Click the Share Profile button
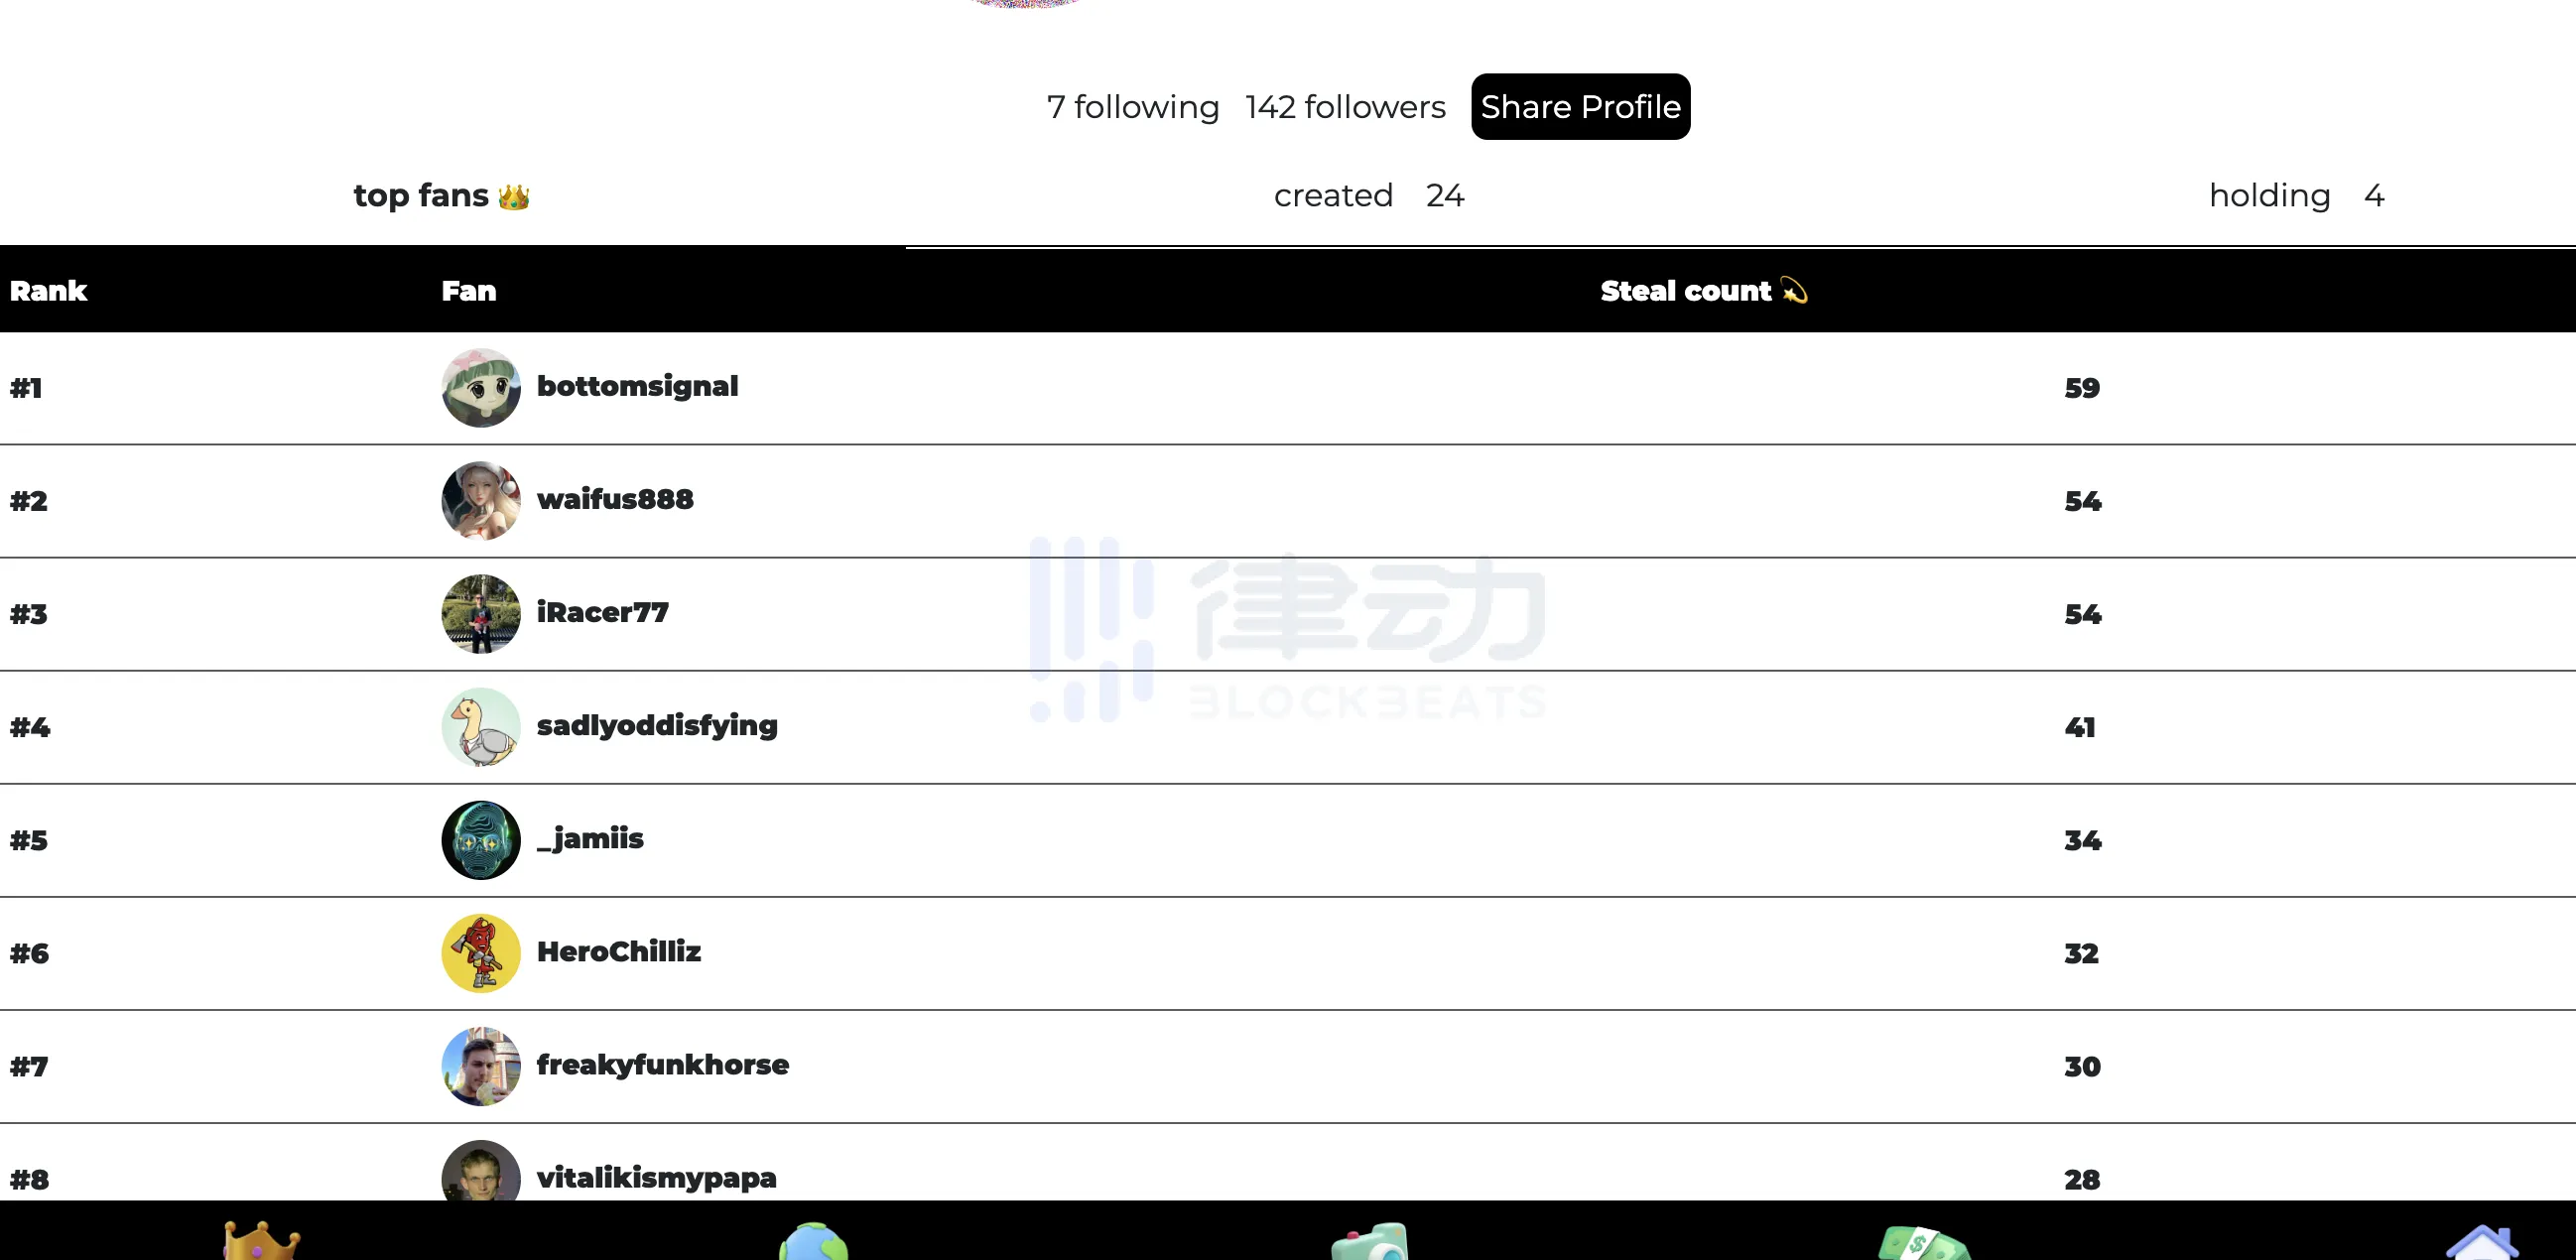The width and height of the screenshot is (2576, 1260). pos(1579,107)
